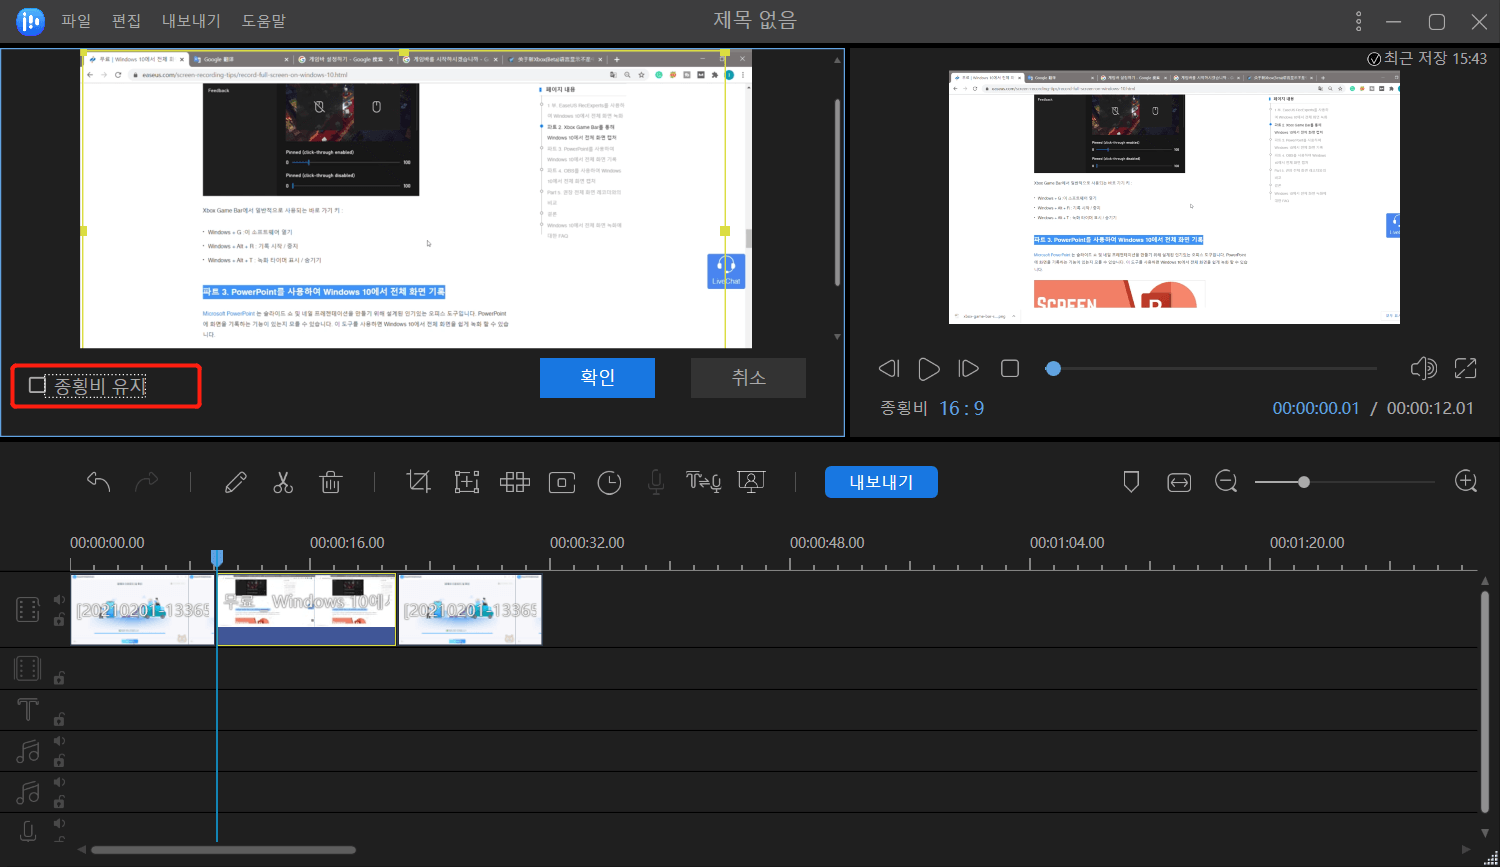Enable the 종횡비 유지 checkbox
Image resolution: width=1500 pixels, height=867 pixels.
tap(38, 386)
